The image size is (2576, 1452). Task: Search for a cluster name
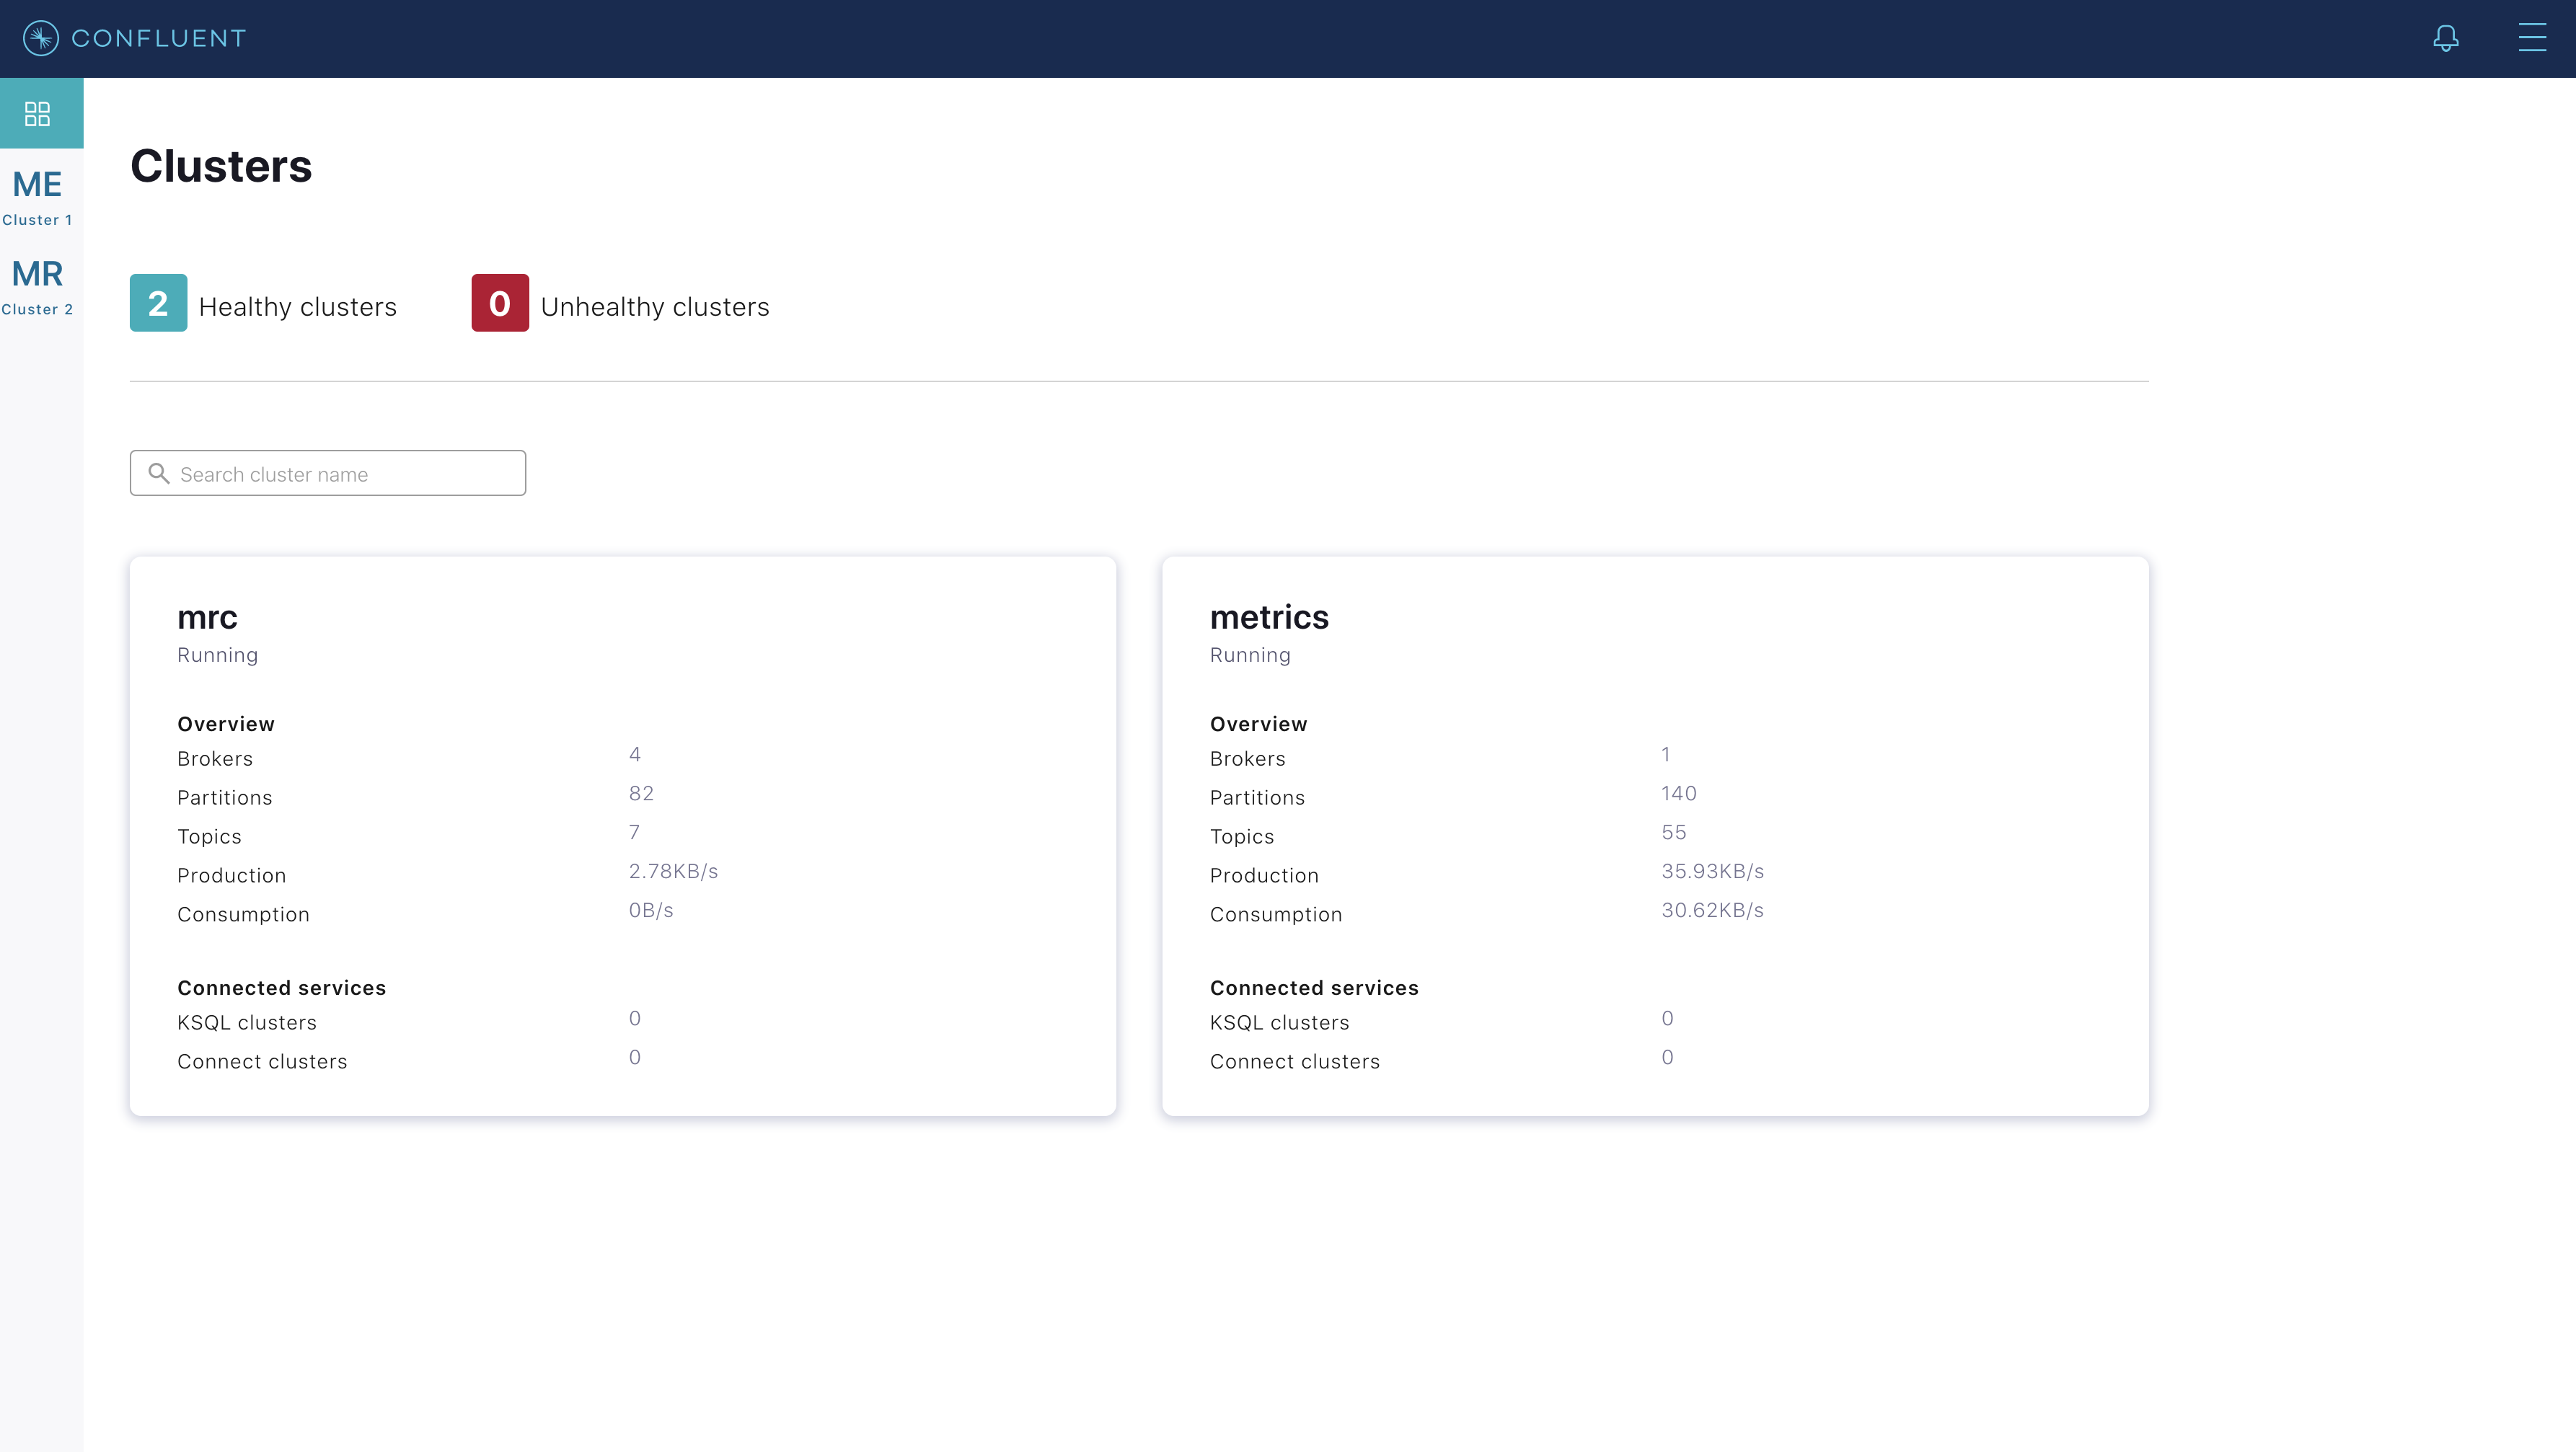[327, 472]
